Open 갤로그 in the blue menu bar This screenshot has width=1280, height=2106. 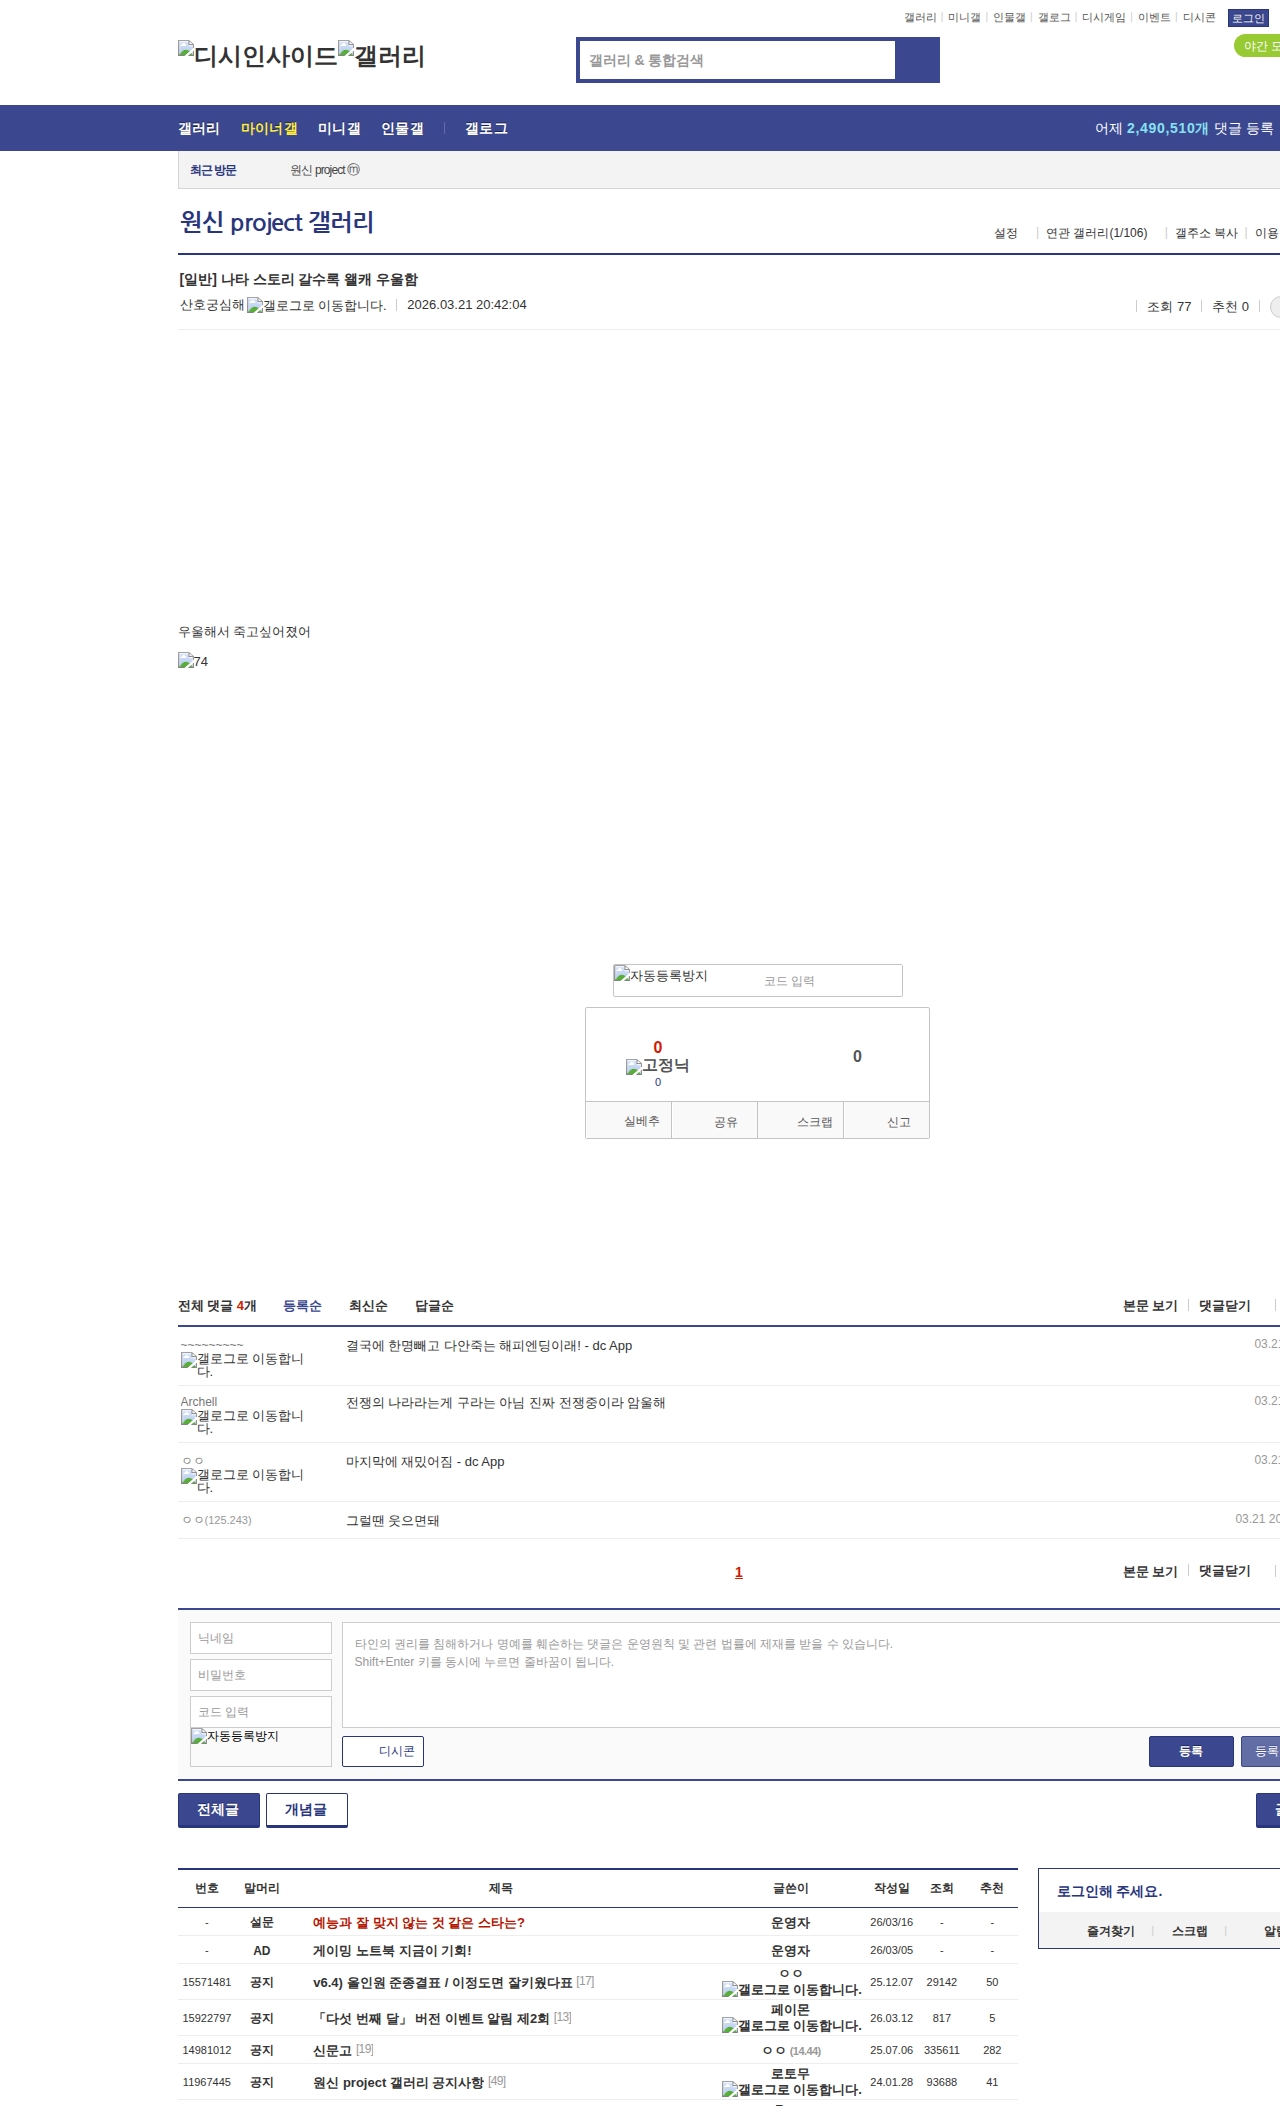[486, 129]
